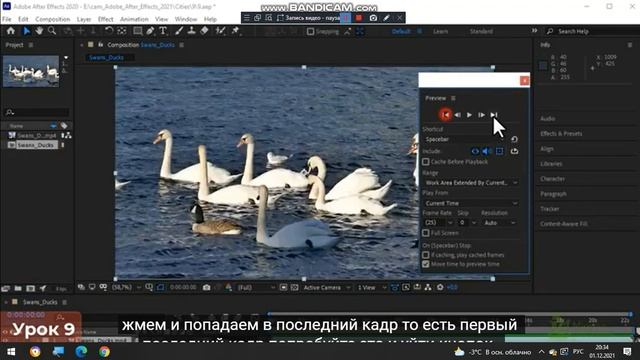
Task: Switch to the Standard workspace
Action: tap(481, 31)
